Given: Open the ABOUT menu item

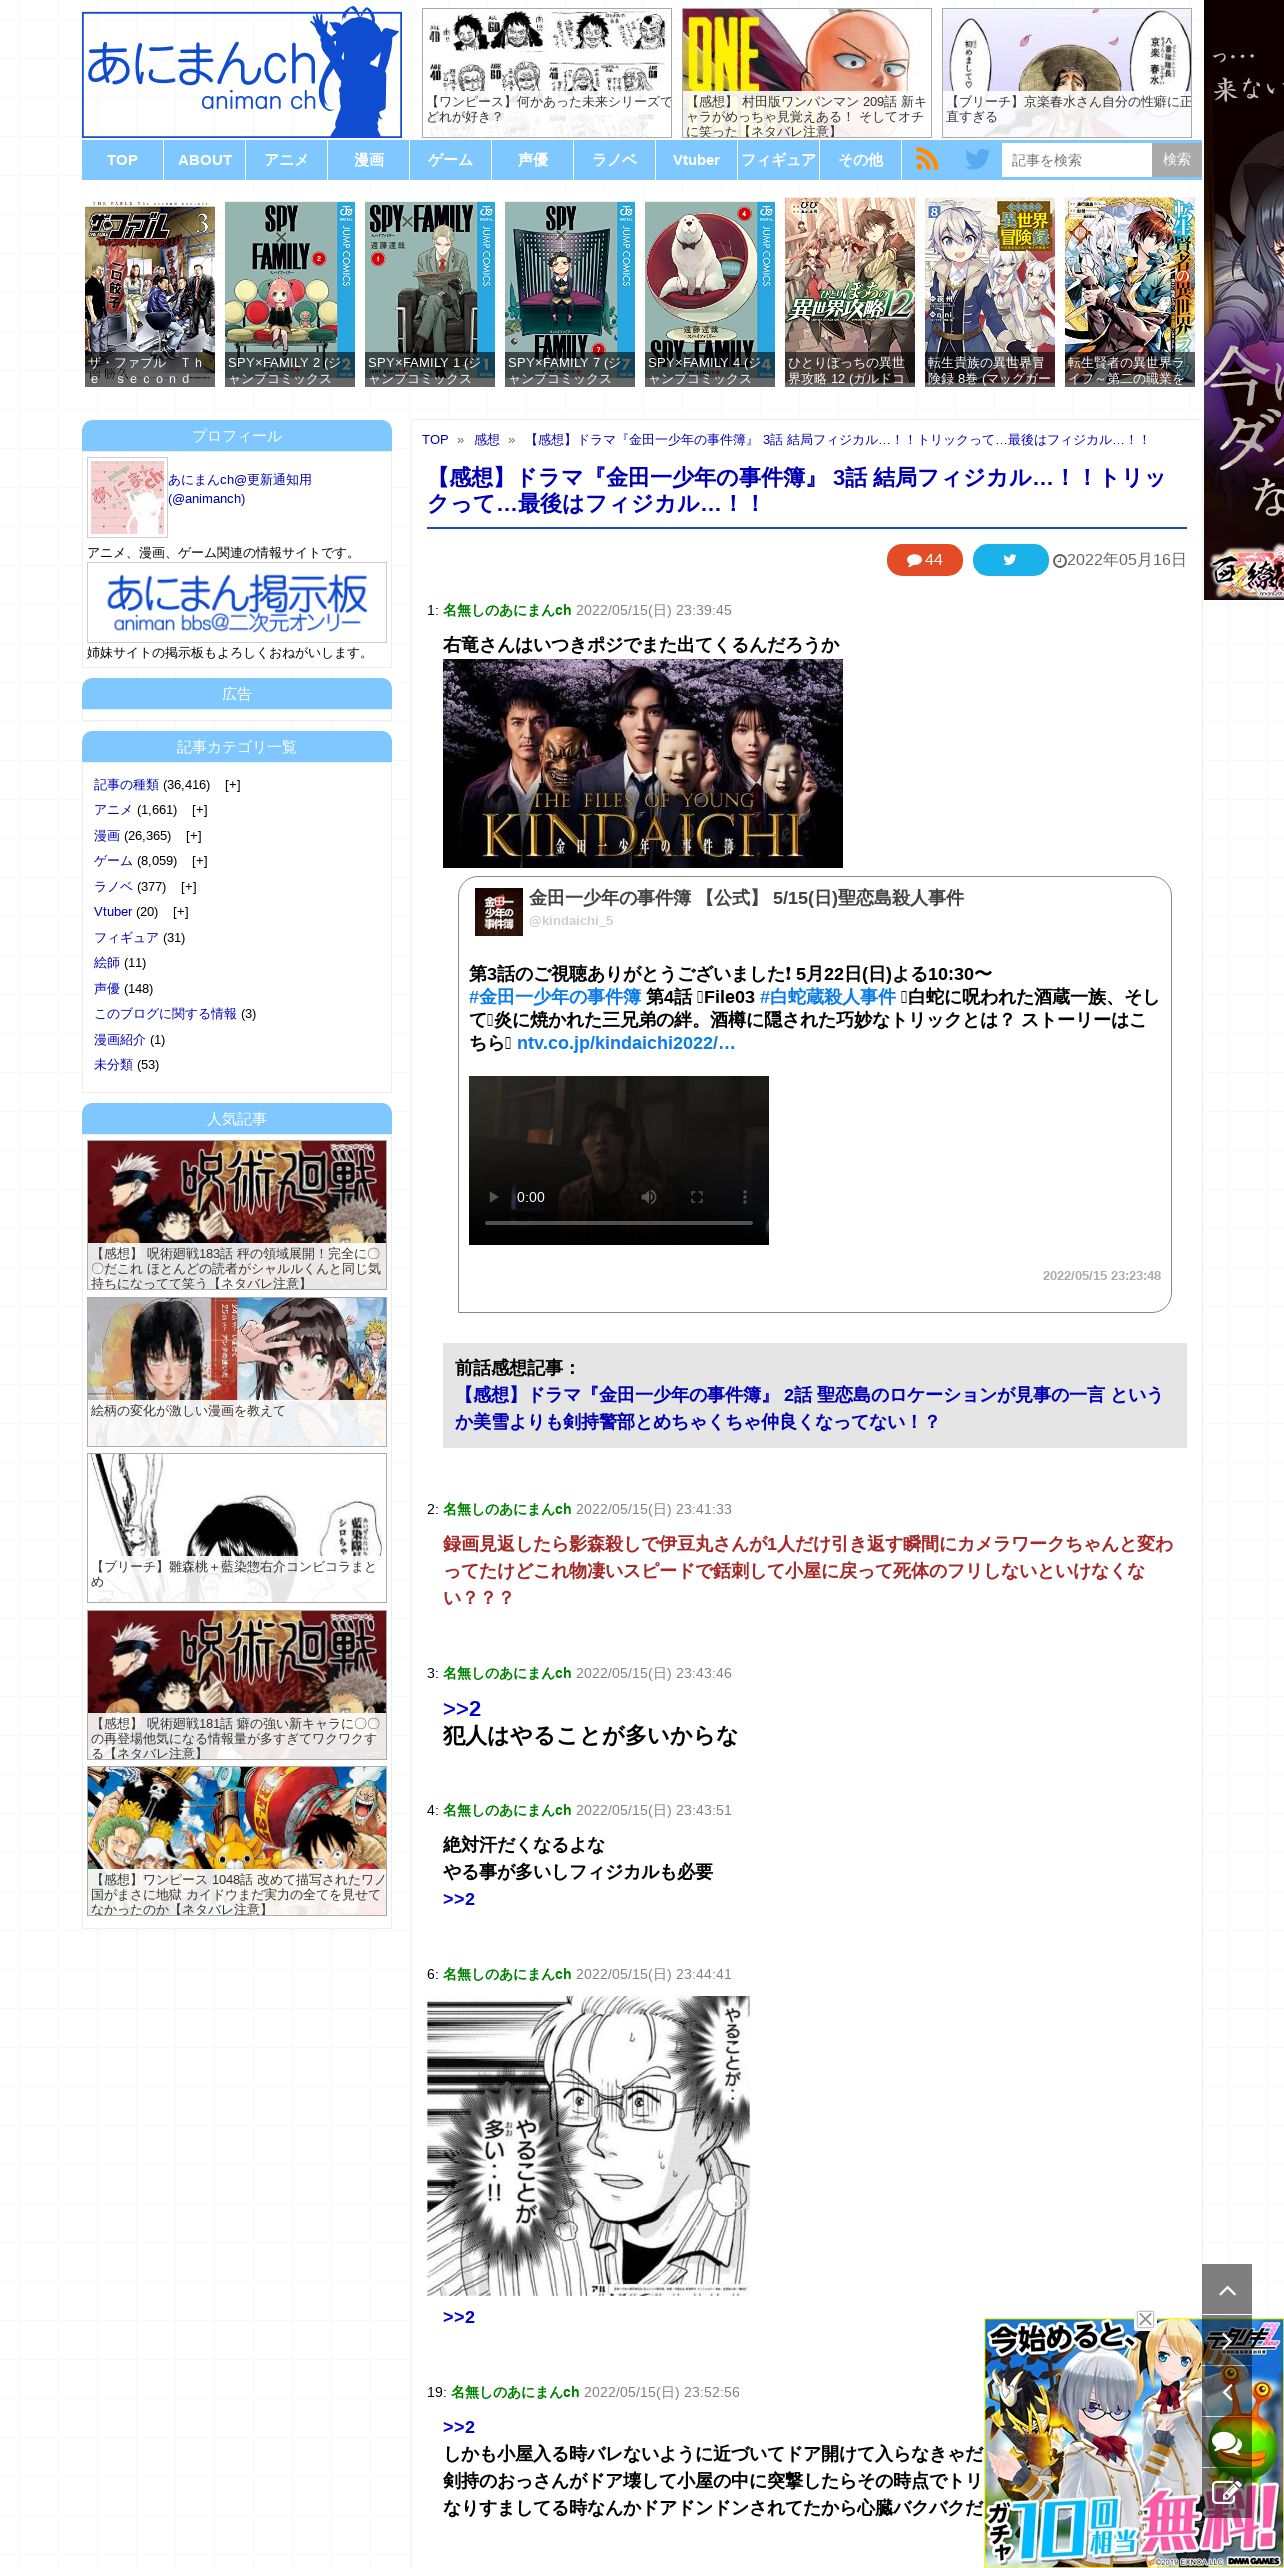Looking at the screenshot, I should [x=205, y=160].
